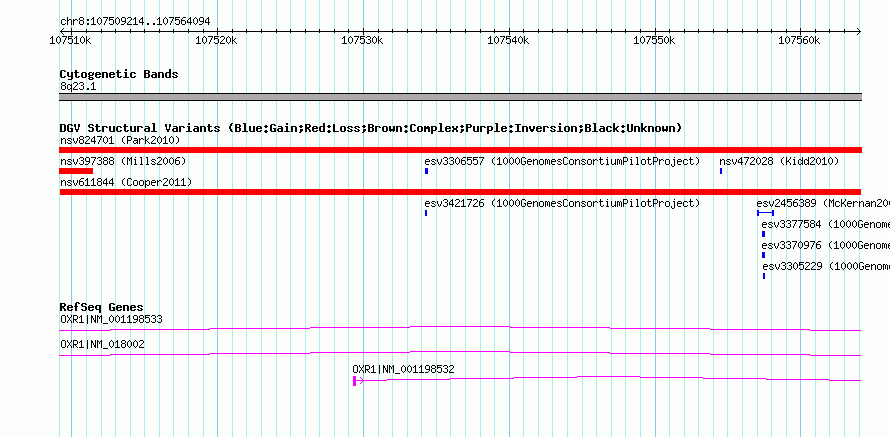Select the magenta OXR1 NM_001198533 transcript line
The image size is (890, 437).
click(x=460, y=329)
